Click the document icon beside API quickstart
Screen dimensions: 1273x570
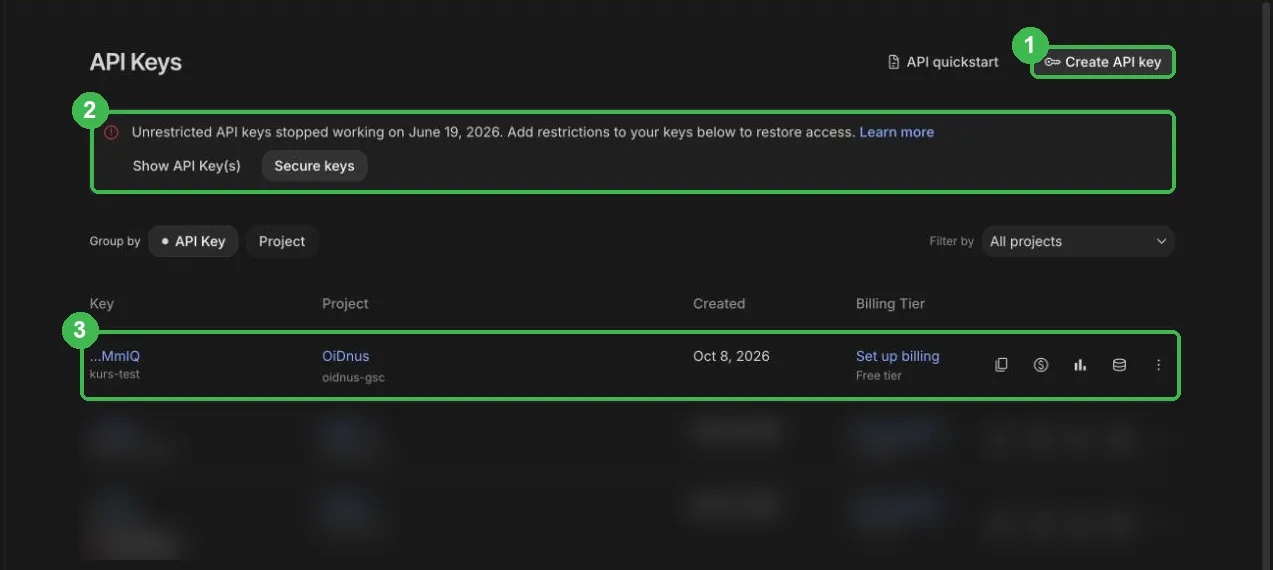tap(894, 62)
